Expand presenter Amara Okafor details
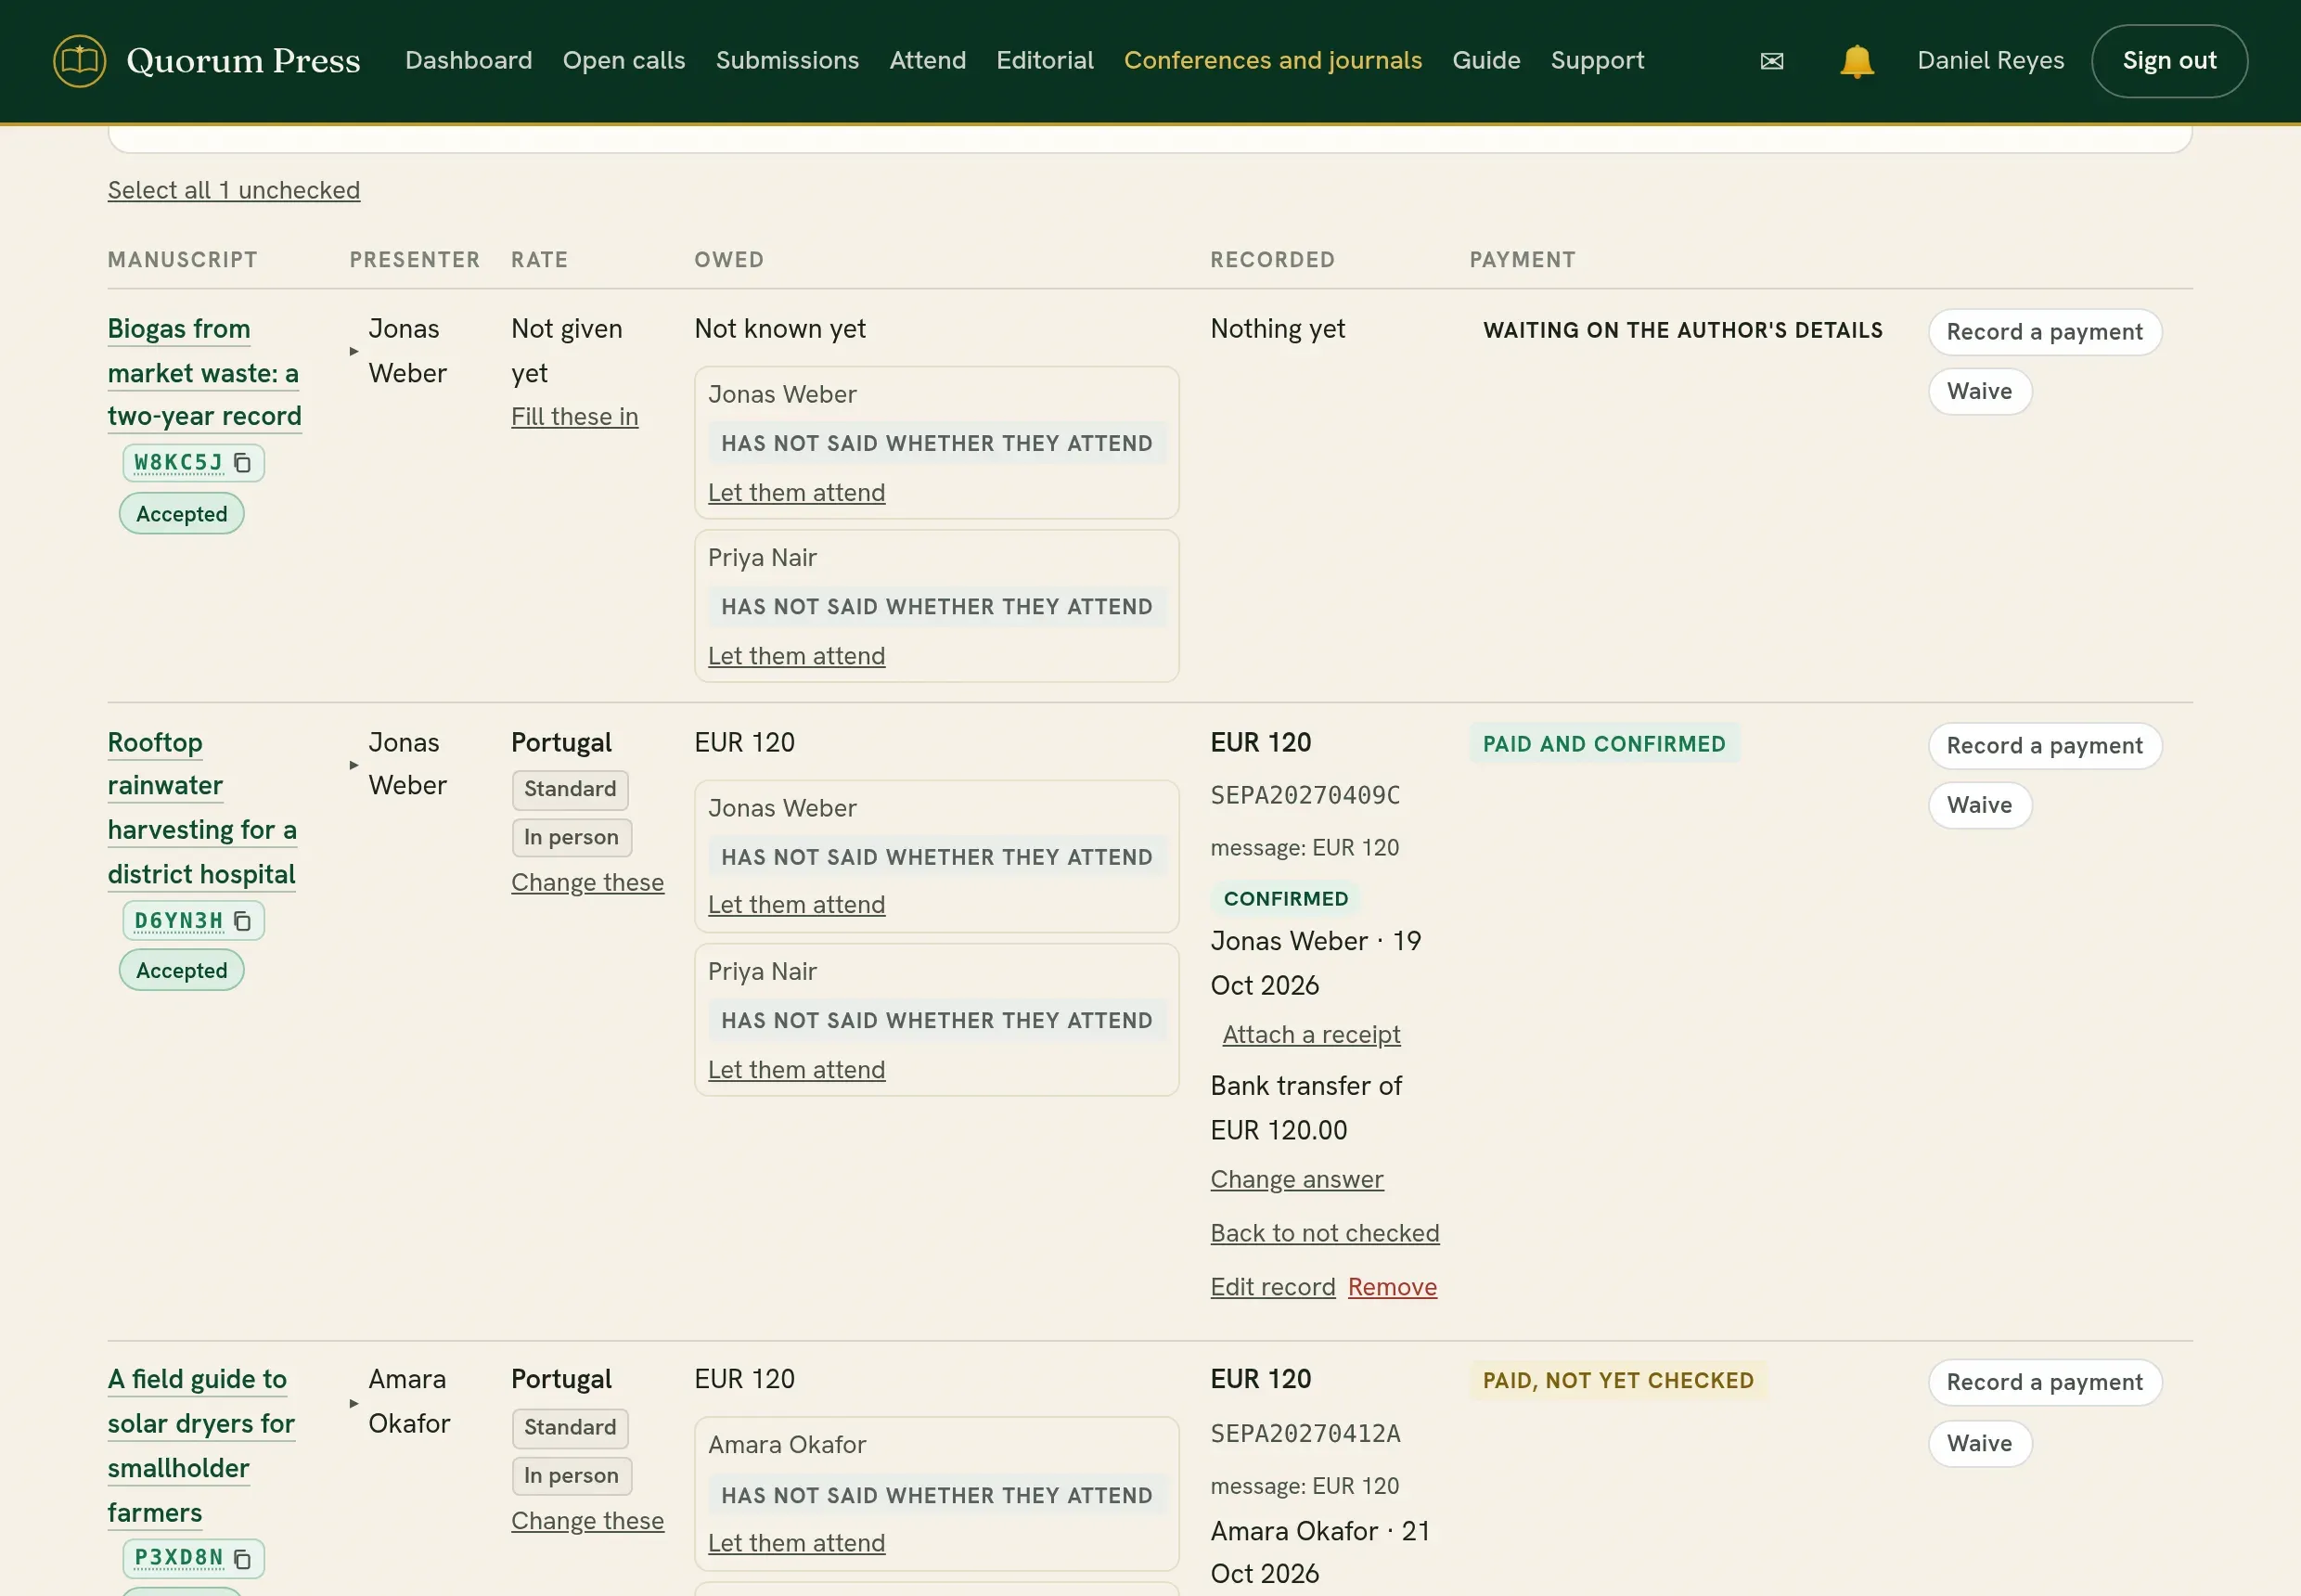 coord(354,1403)
